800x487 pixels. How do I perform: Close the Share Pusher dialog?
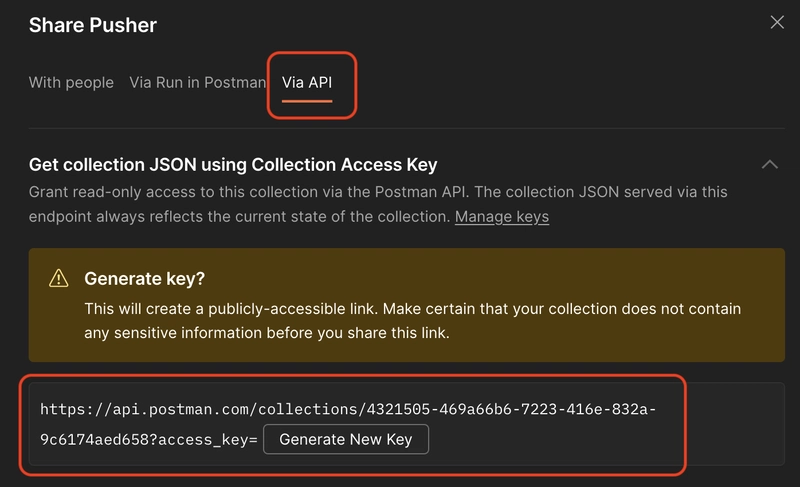tap(777, 22)
